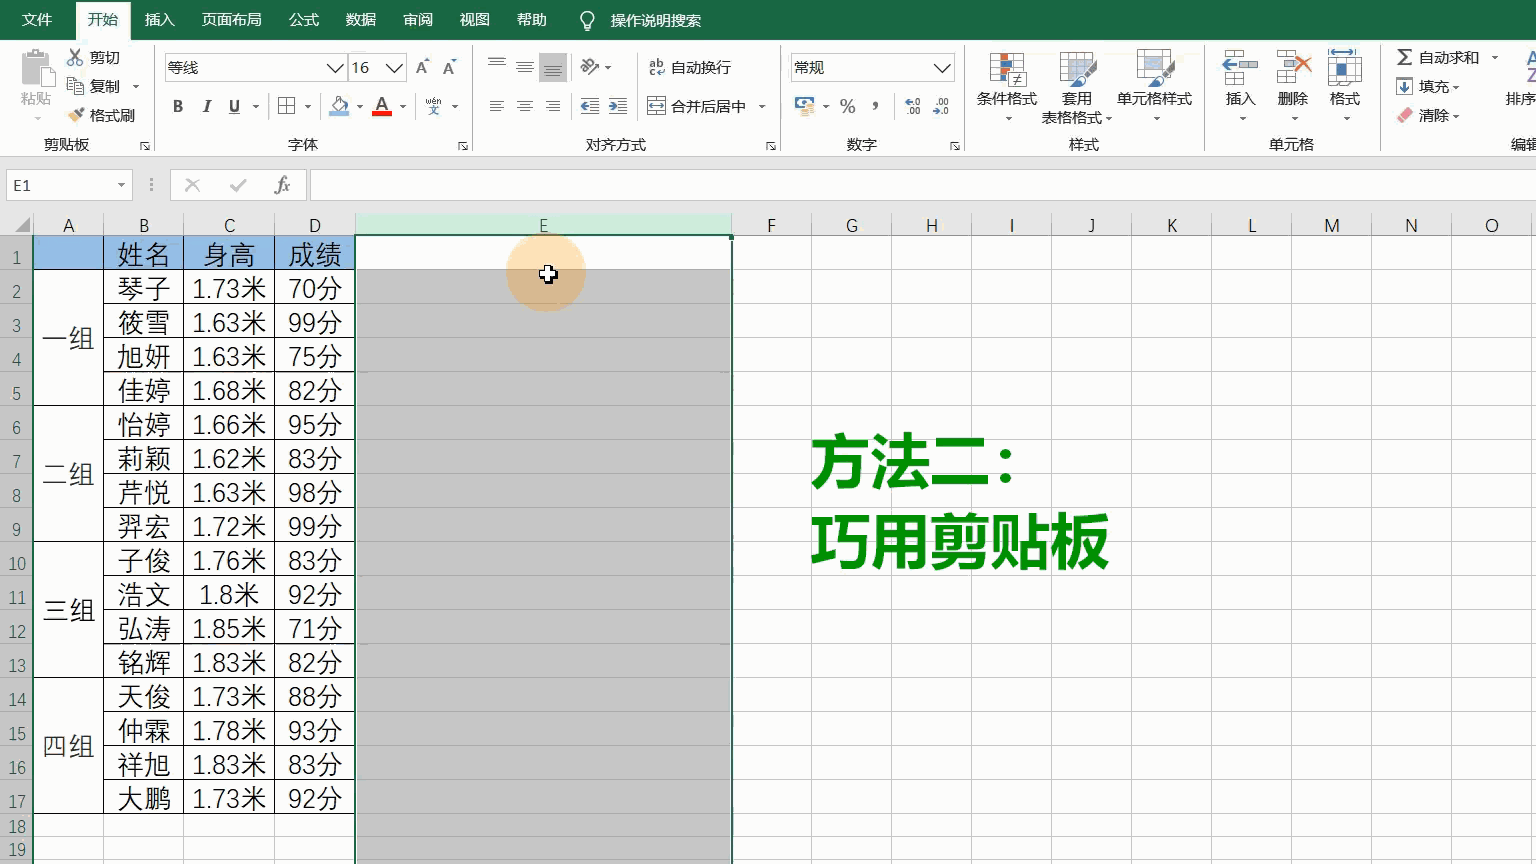Viewport: 1536px width, 864px height.
Task: Decrease font size with small A
Action: point(449,67)
